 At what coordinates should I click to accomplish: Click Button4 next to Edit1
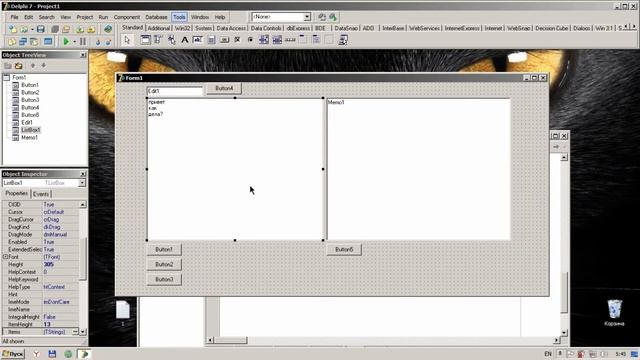click(x=224, y=89)
